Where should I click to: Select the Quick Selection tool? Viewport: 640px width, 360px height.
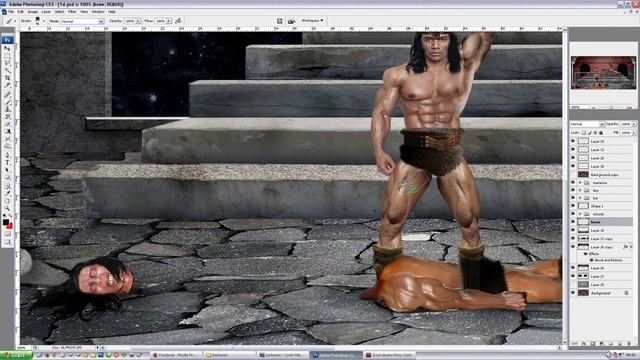[x=7, y=70]
